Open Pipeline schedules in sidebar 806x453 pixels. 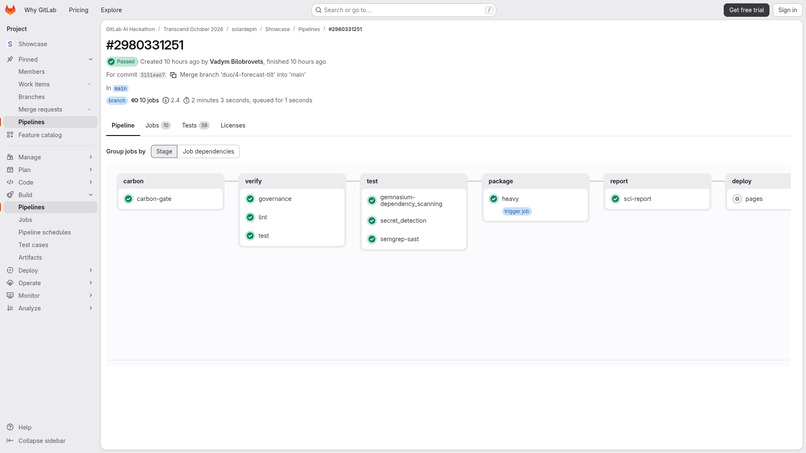(x=50, y=232)
